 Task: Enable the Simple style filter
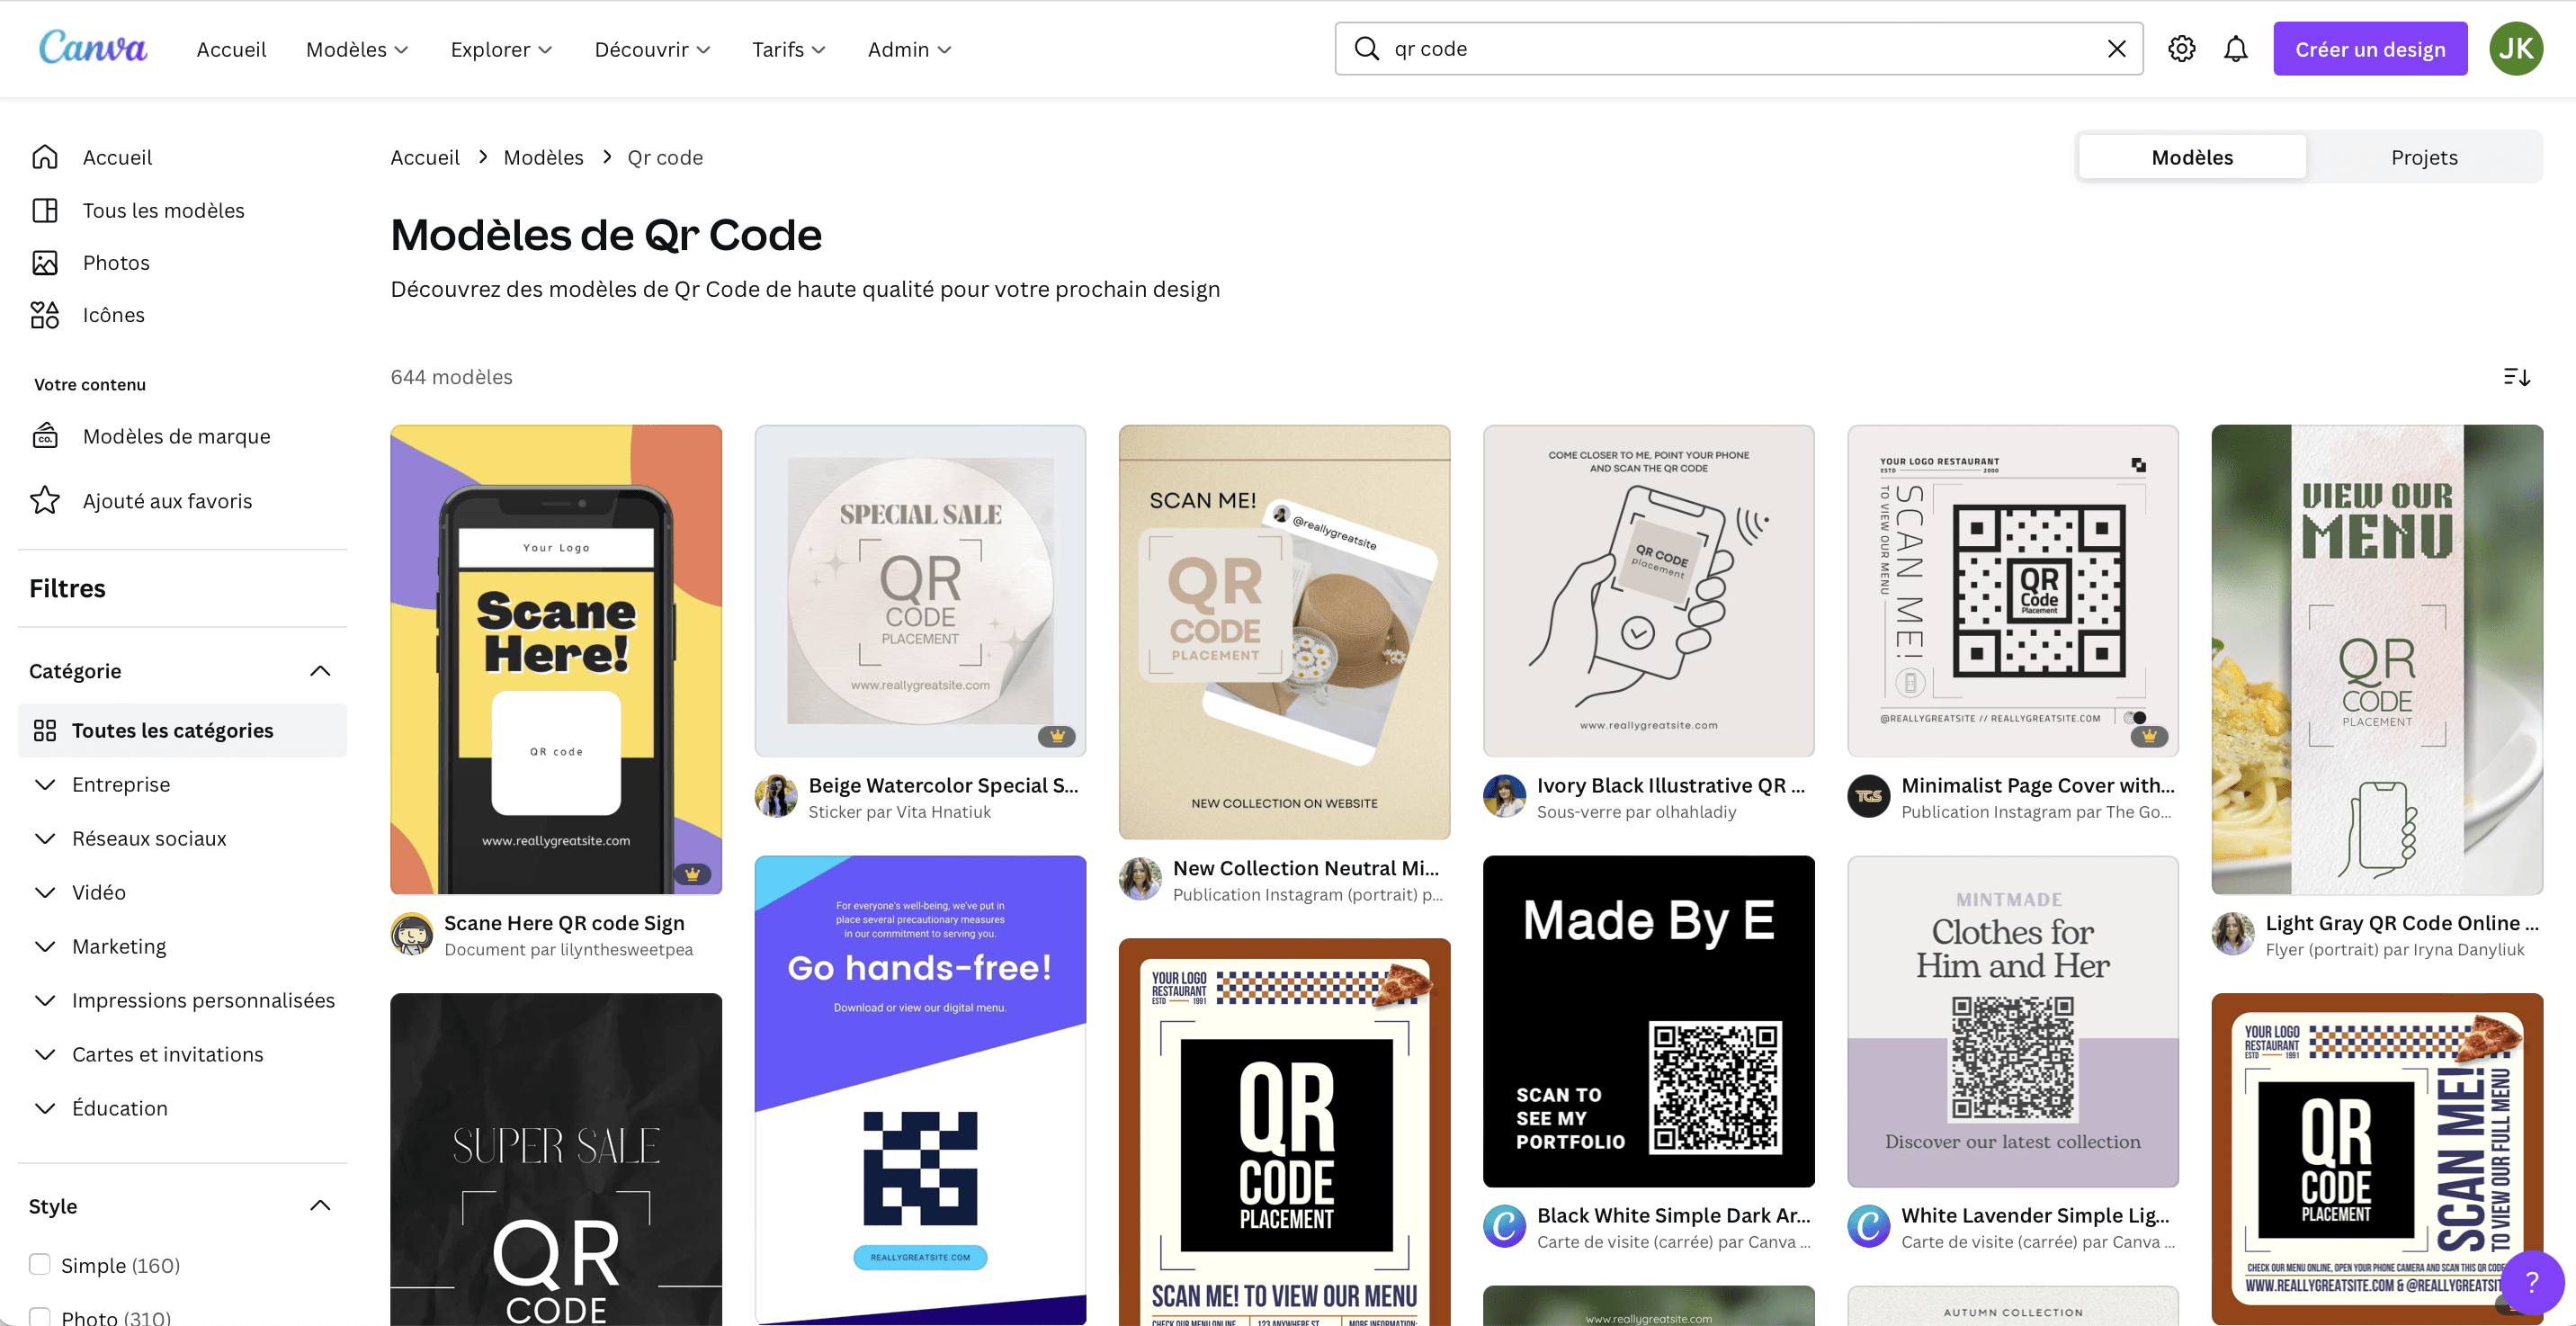click(x=39, y=1264)
